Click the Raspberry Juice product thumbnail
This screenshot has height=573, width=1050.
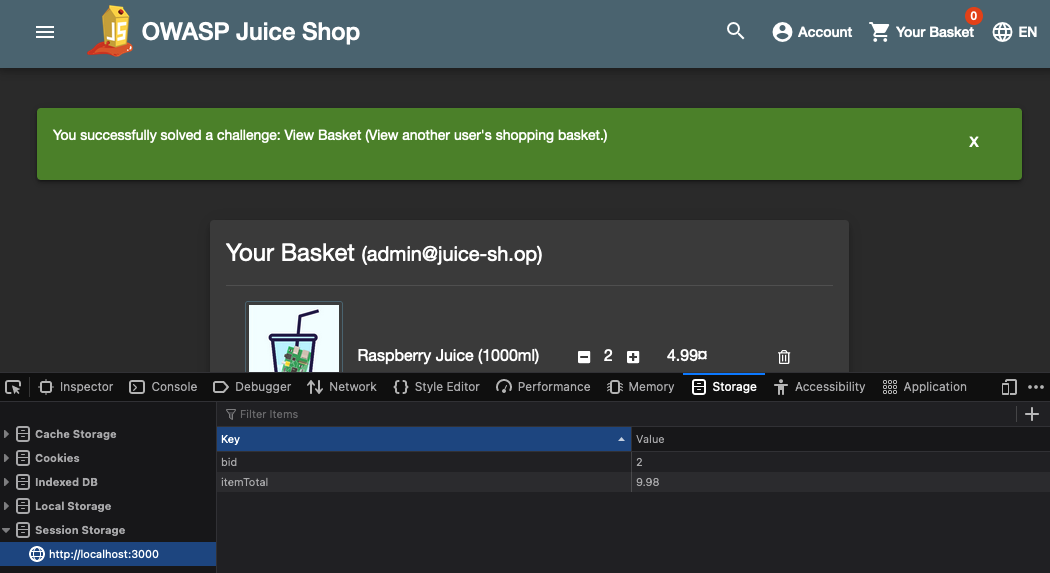click(x=294, y=337)
